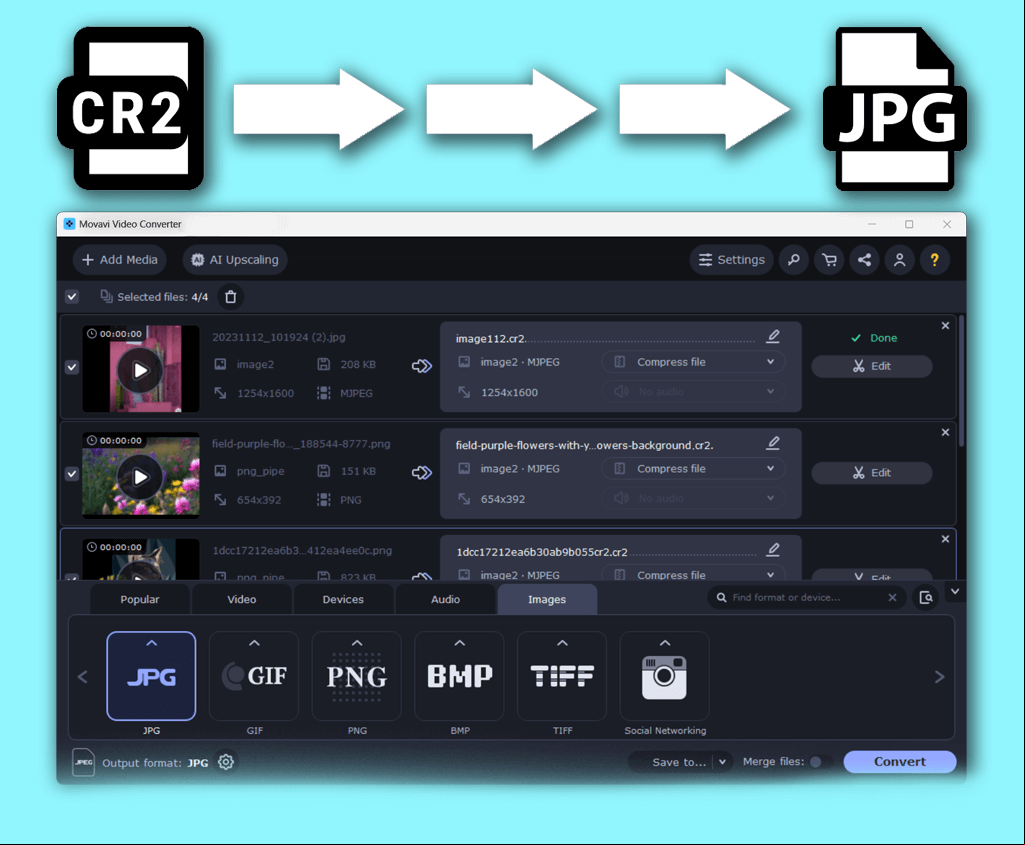Delete selected files with trash icon
This screenshot has height=845, width=1025.
point(231,297)
